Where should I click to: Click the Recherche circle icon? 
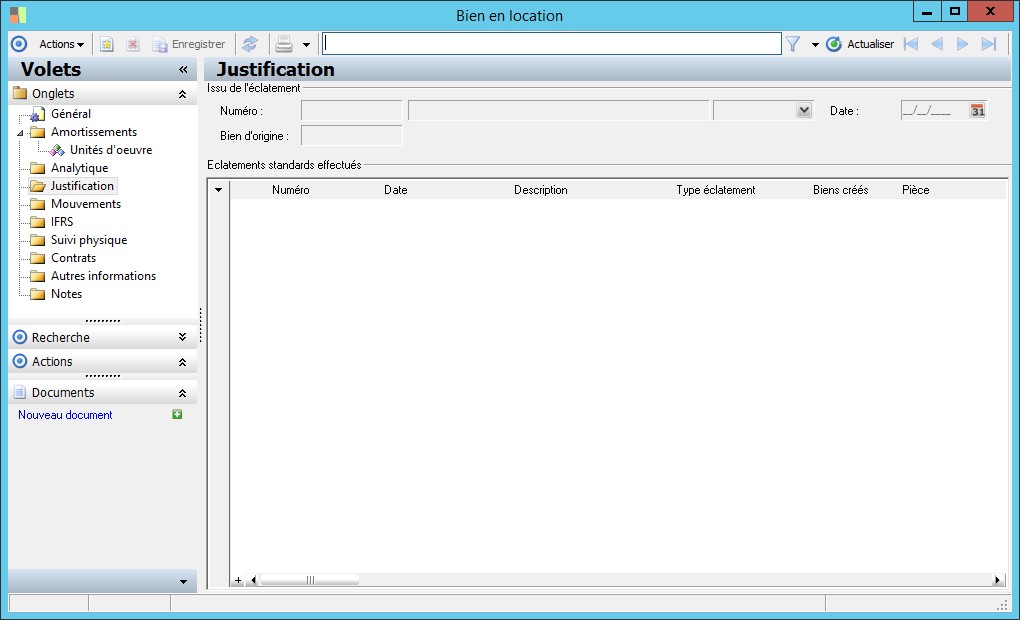click(20, 337)
